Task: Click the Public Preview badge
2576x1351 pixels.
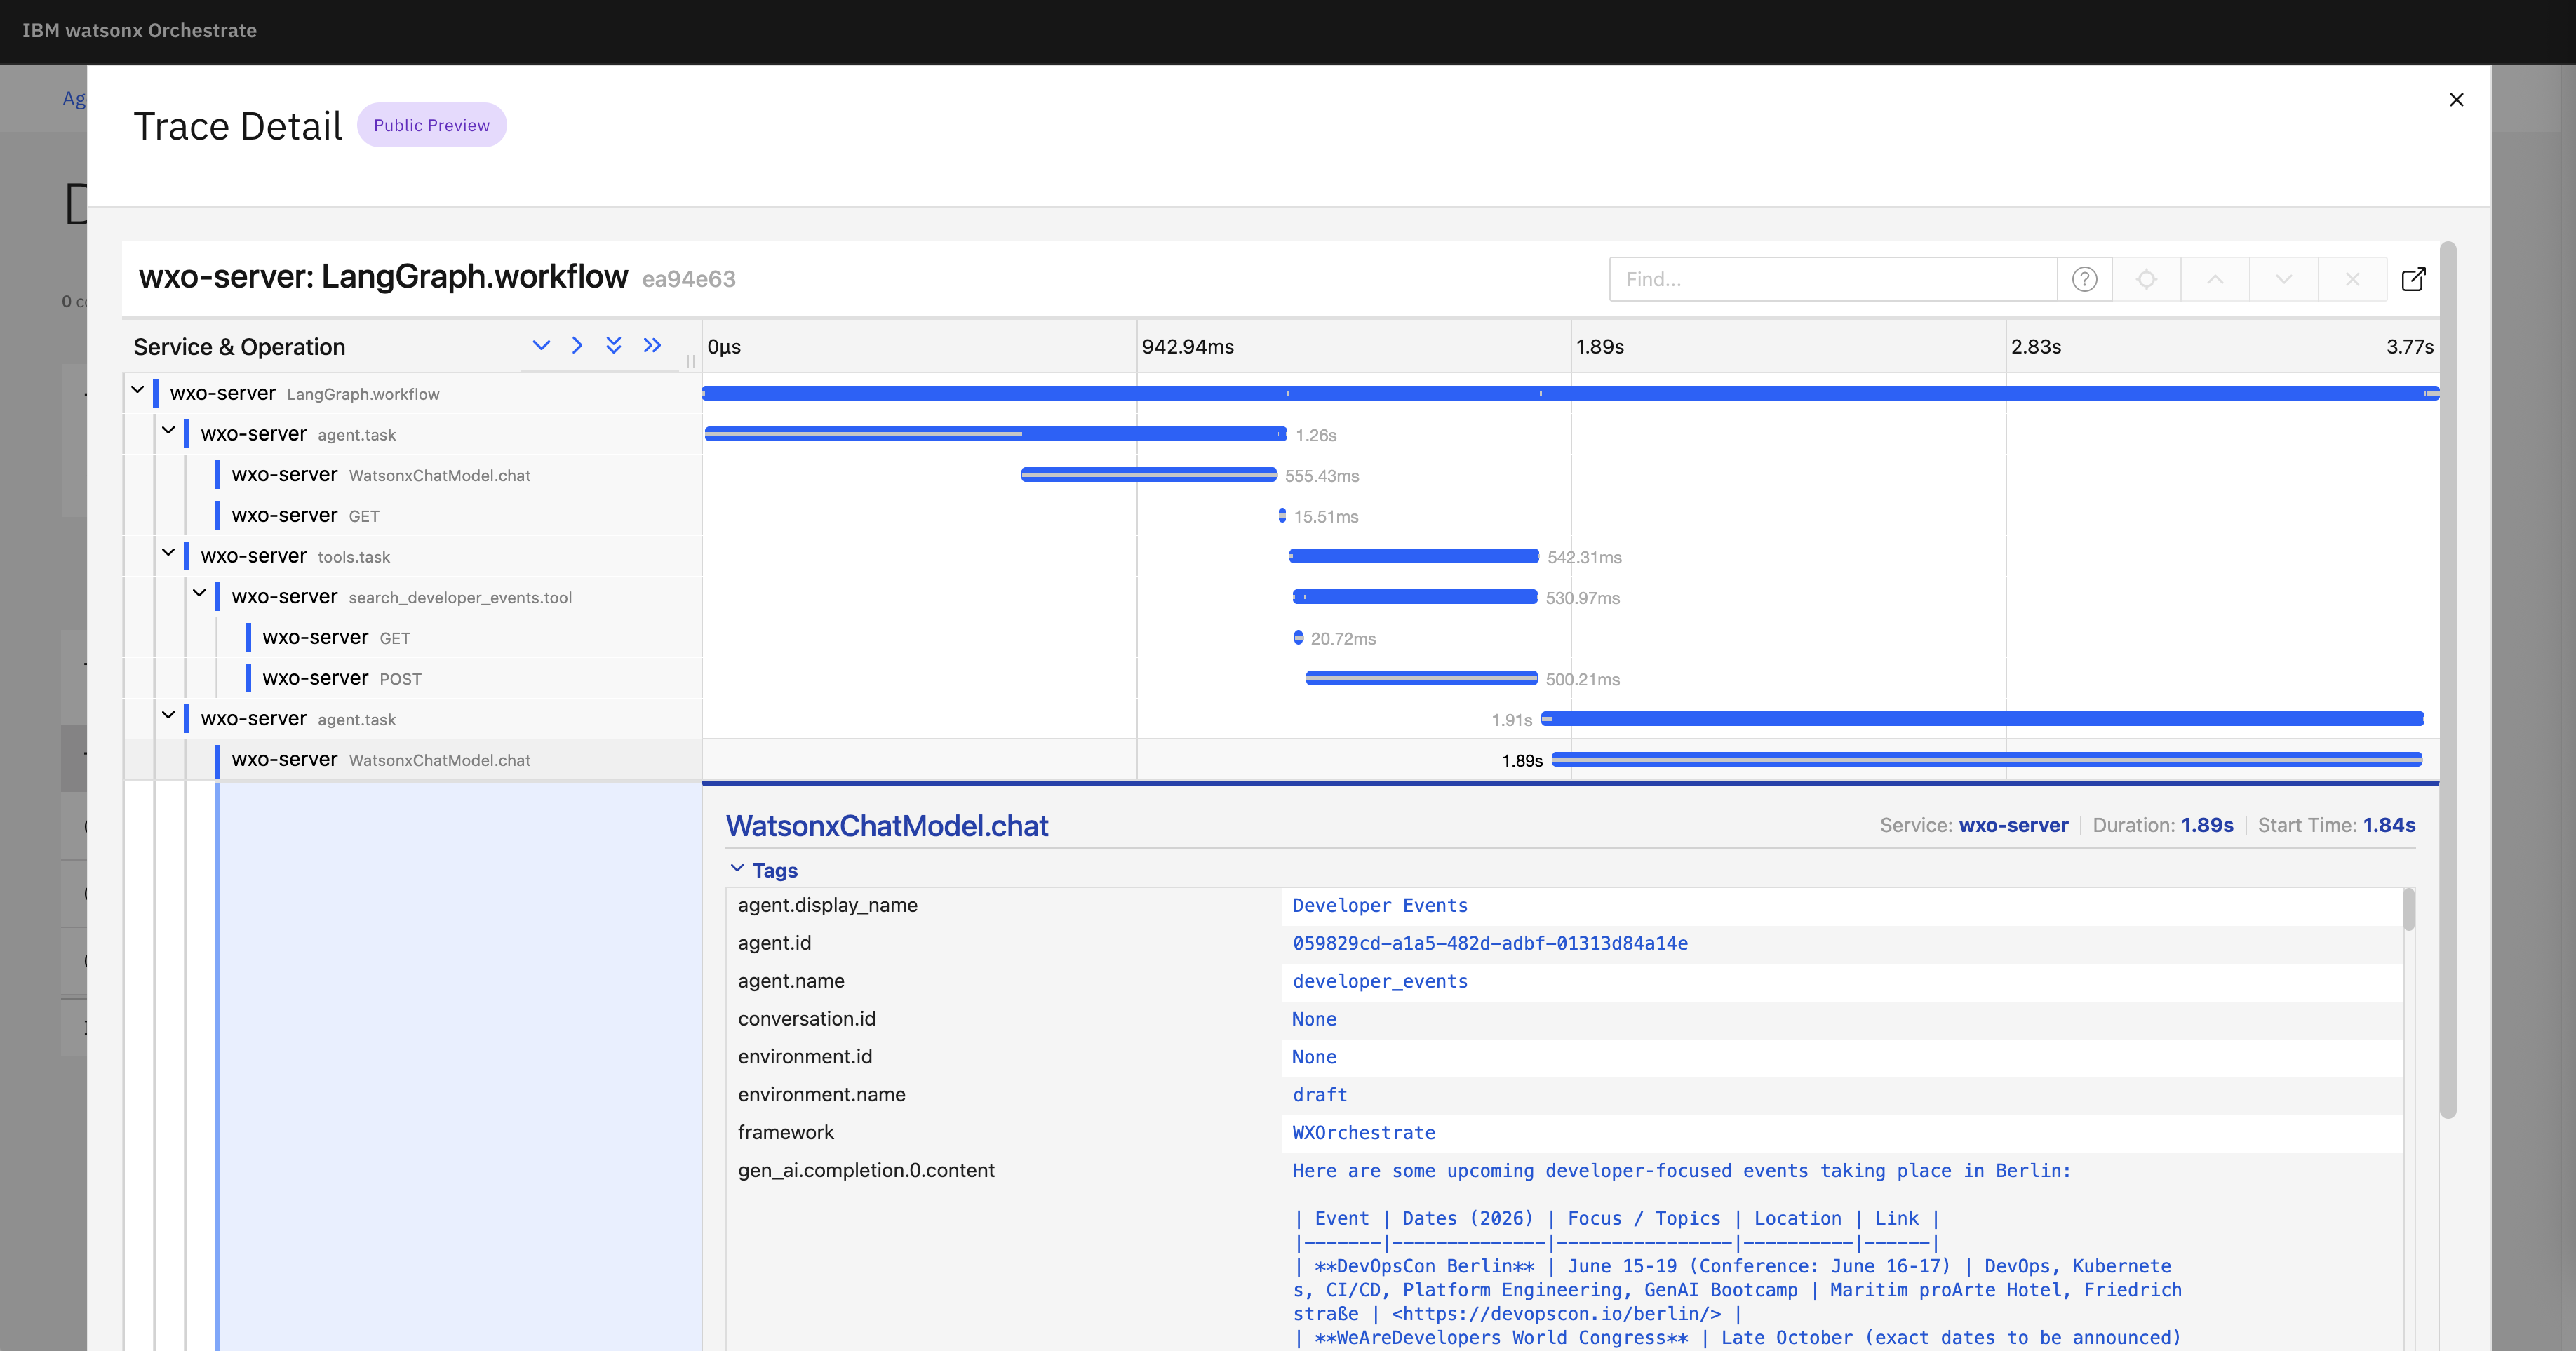Action: [x=432, y=125]
